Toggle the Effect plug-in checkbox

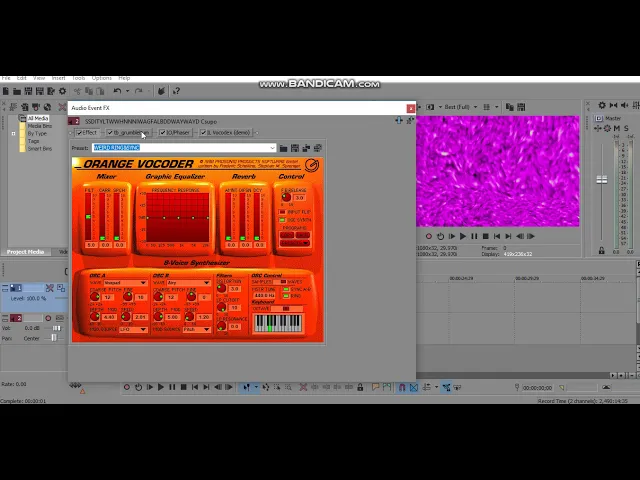tap(79, 133)
